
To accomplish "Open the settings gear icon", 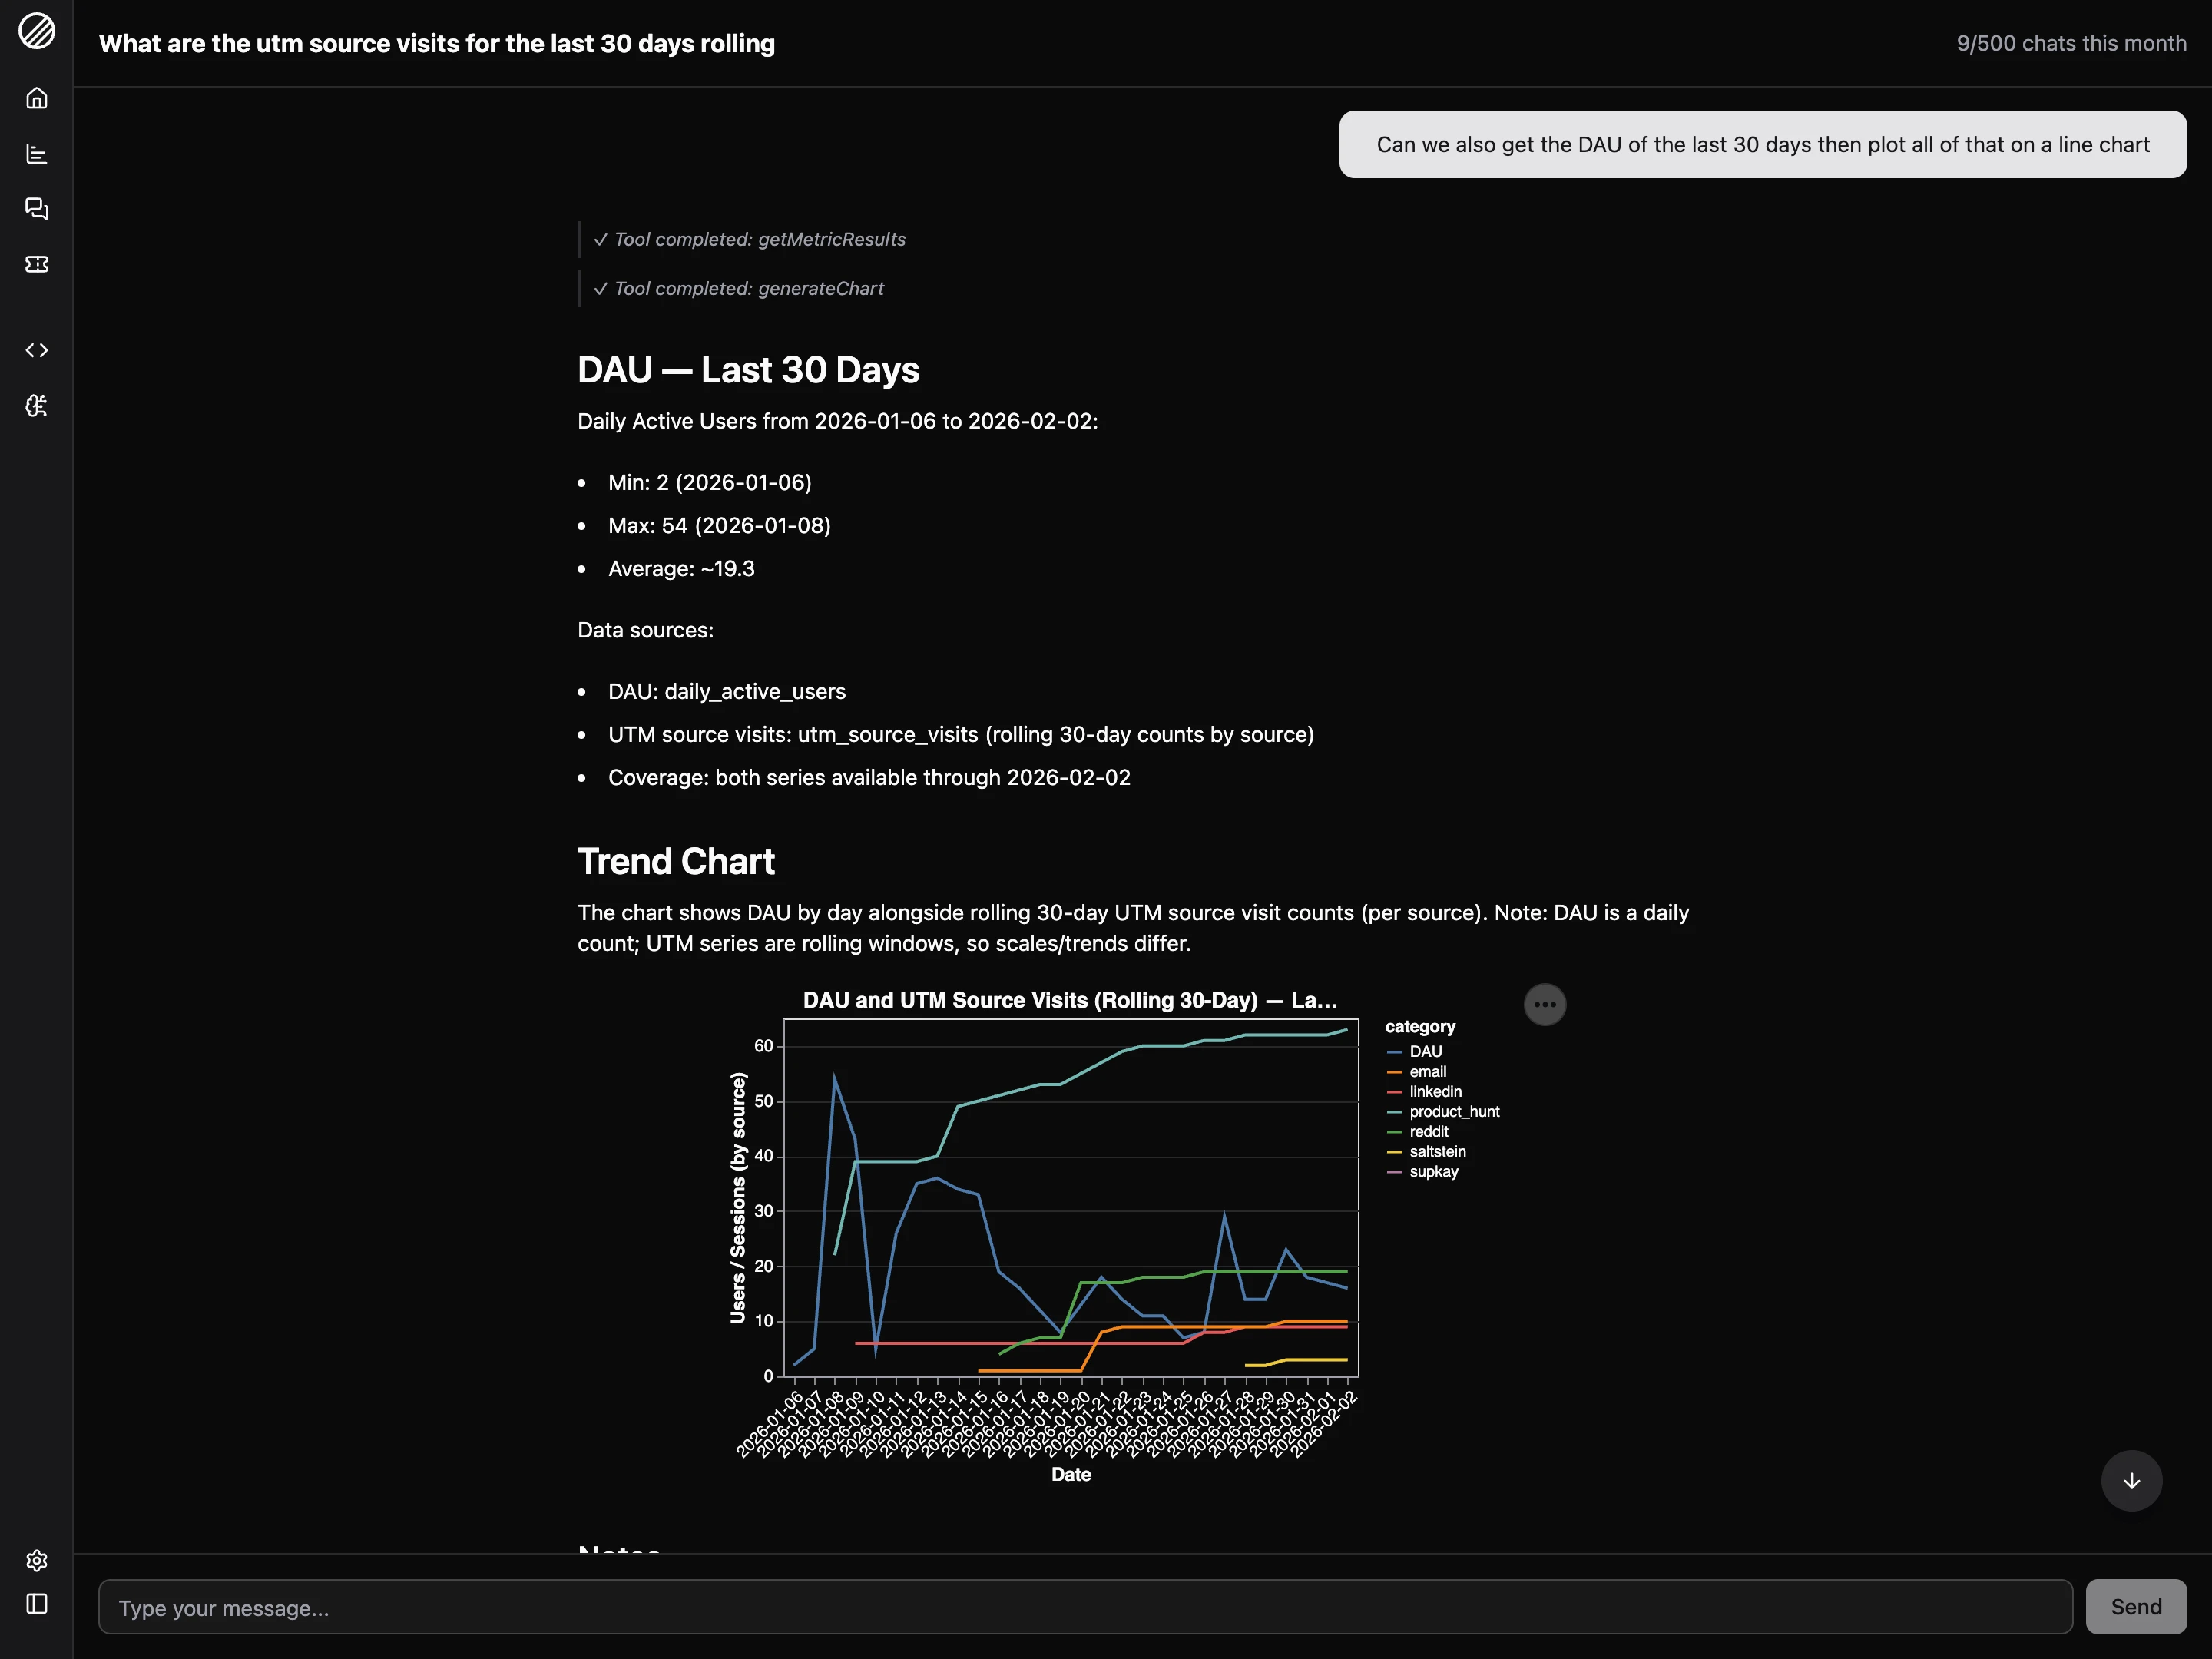I will [37, 1560].
